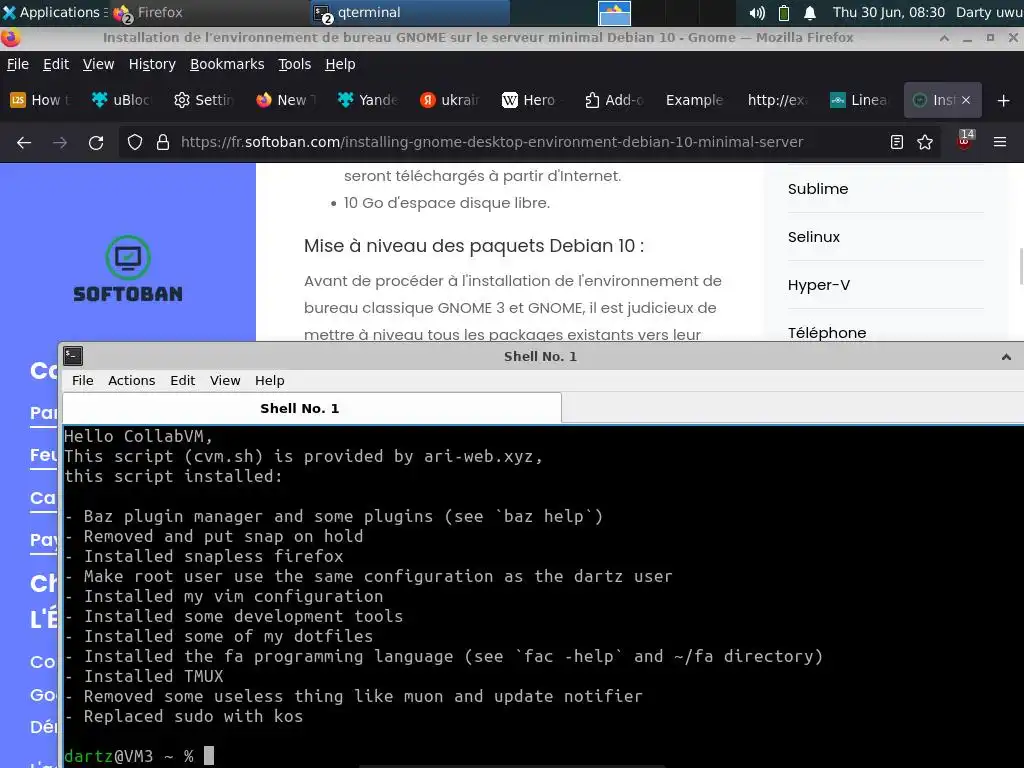Go back with the Firefox back arrow
This screenshot has height=768, width=1024.
pyautogui.click(x=24, y=142)
